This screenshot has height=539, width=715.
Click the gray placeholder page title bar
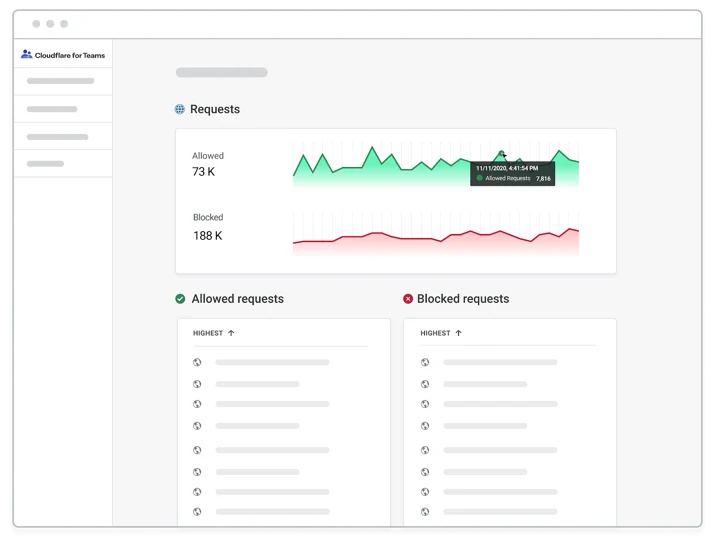pyautogui.click(x=222, y=73)
